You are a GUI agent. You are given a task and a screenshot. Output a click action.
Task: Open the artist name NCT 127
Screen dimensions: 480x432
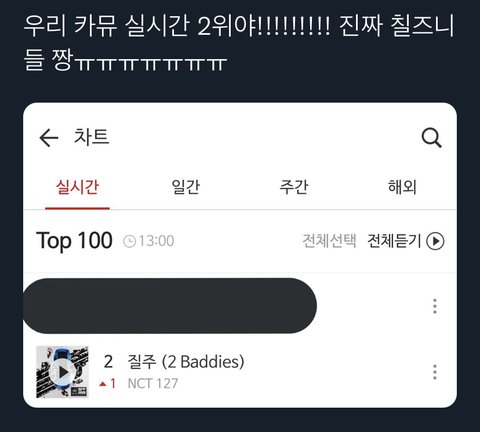pyautogui.click(x=153, y=384)
